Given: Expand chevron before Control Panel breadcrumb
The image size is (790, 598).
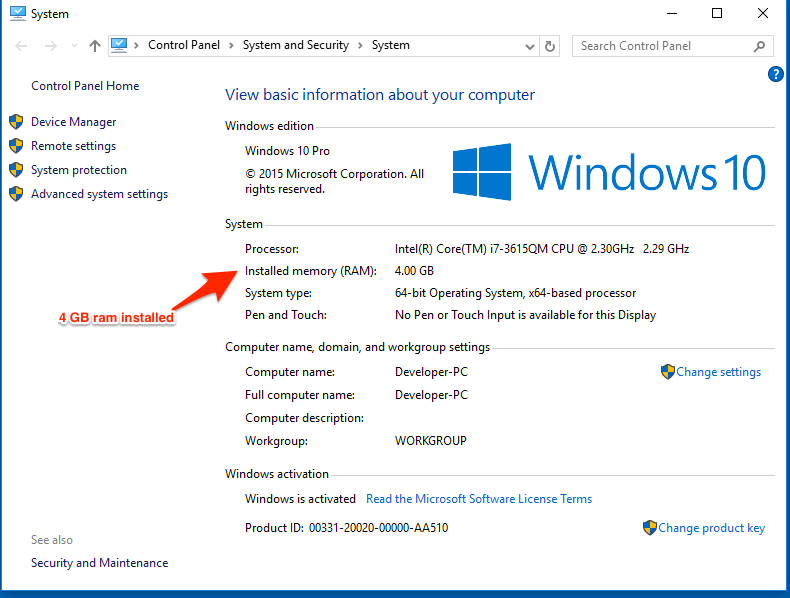Looking at the screenshot, I should [x=136, y=45].
